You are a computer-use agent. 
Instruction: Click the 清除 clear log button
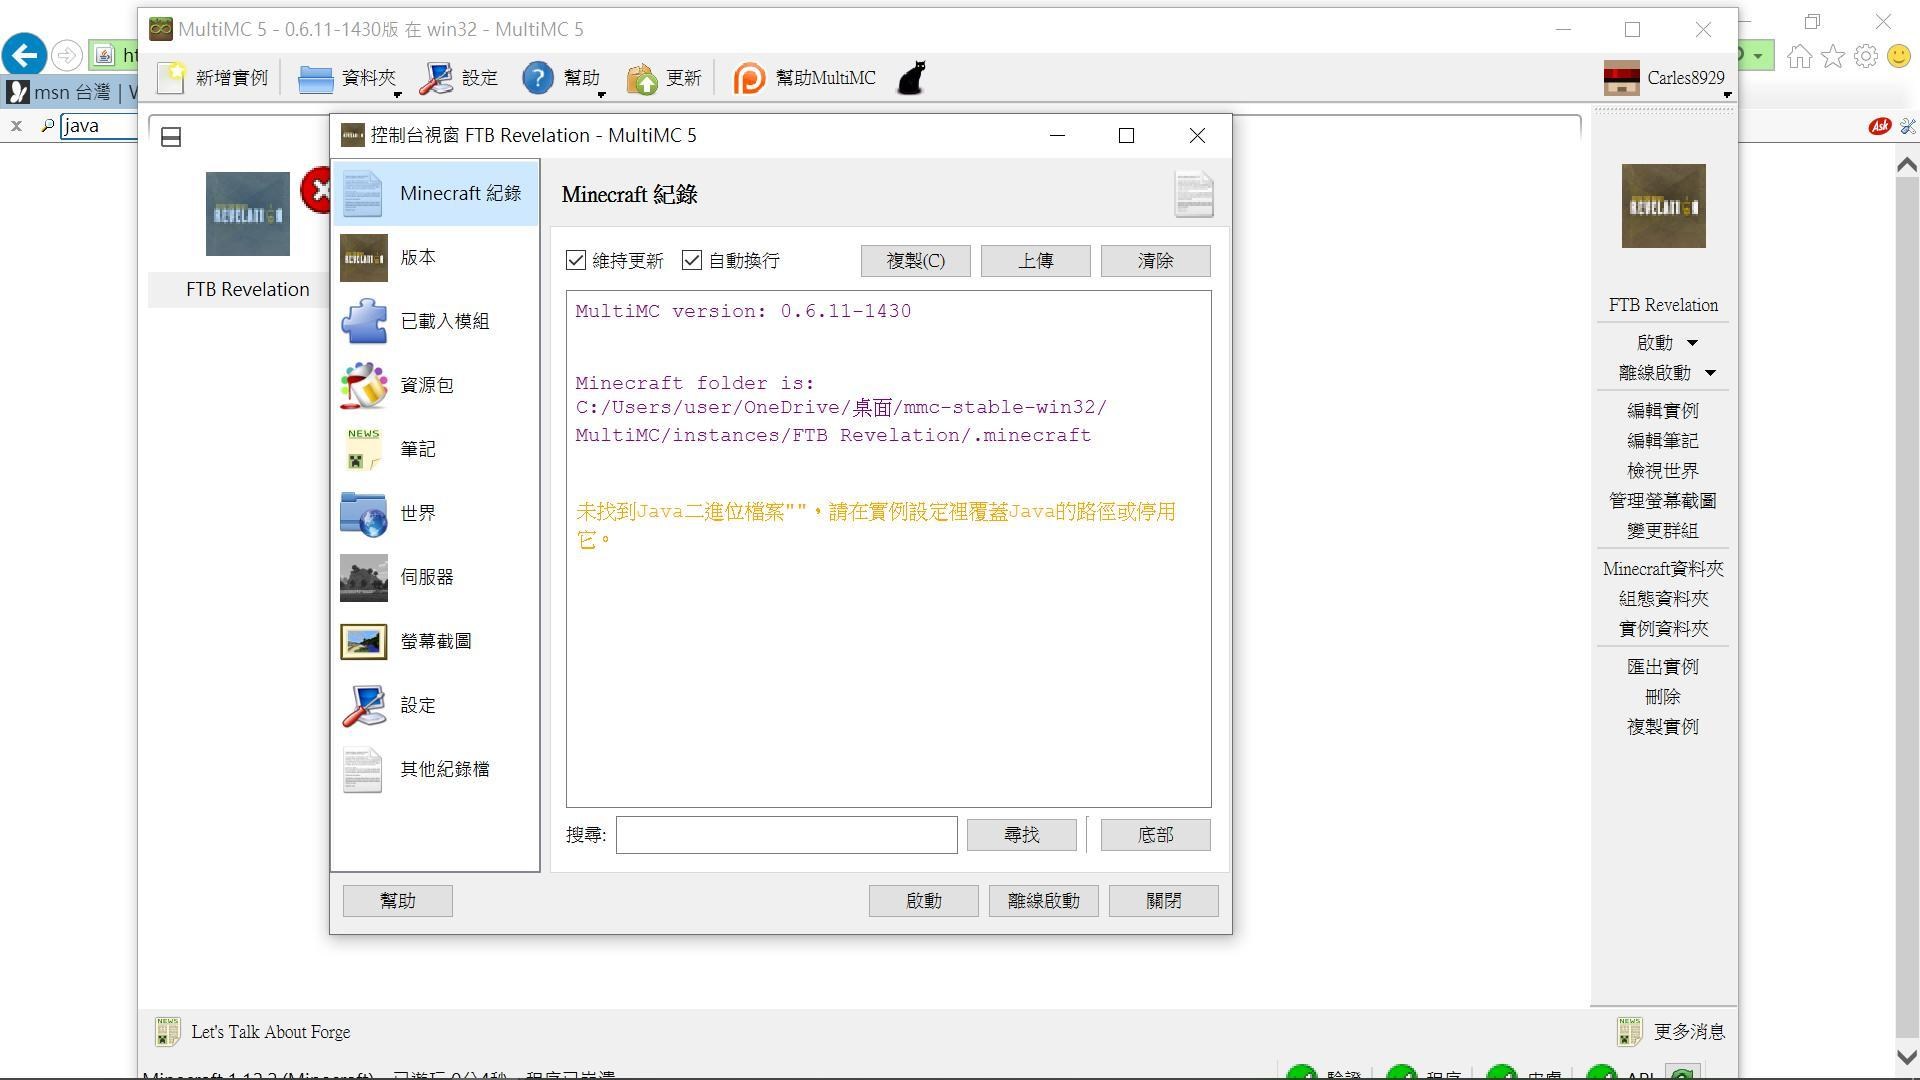[x=1156, y=261]
